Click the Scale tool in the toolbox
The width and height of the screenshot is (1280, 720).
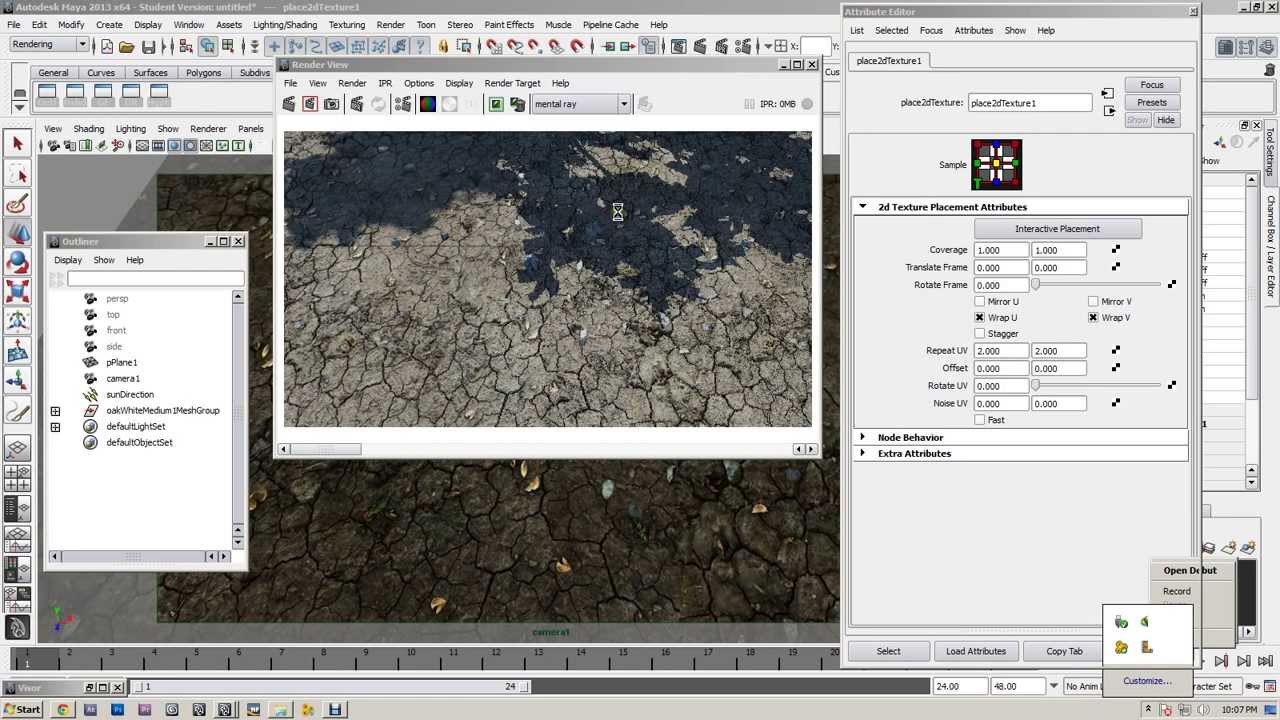(x=17, y=293)
